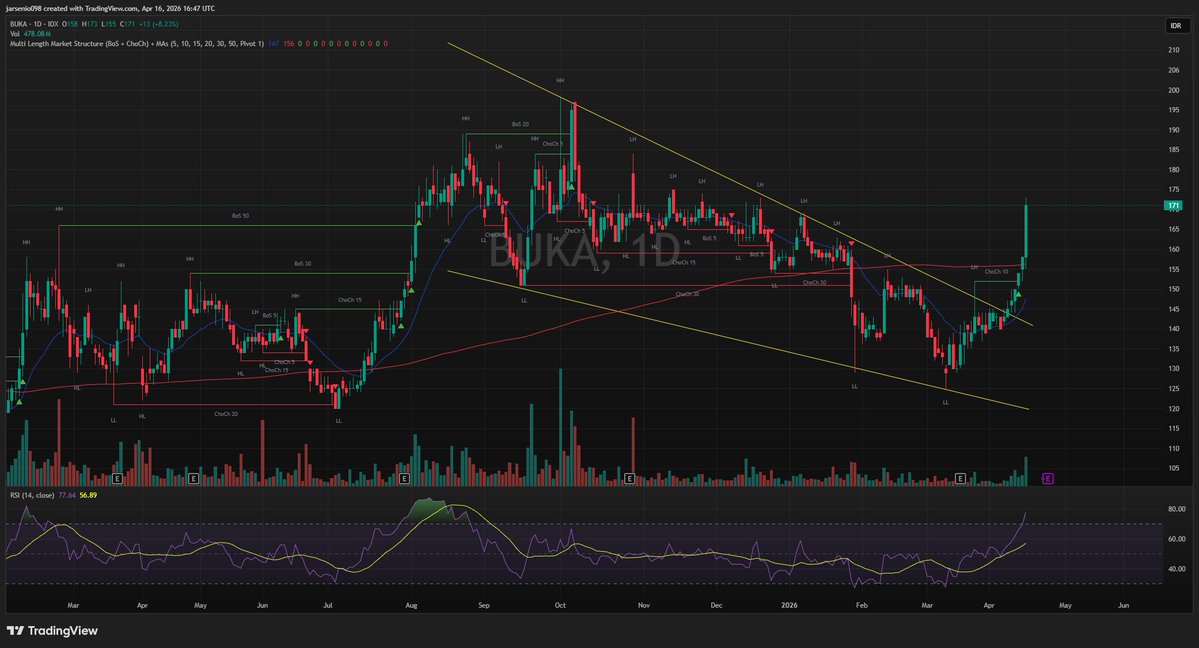This screenshot has height=648, width=1199.
Task: Click the Oct label on time axis
Action: pos(560,605)
